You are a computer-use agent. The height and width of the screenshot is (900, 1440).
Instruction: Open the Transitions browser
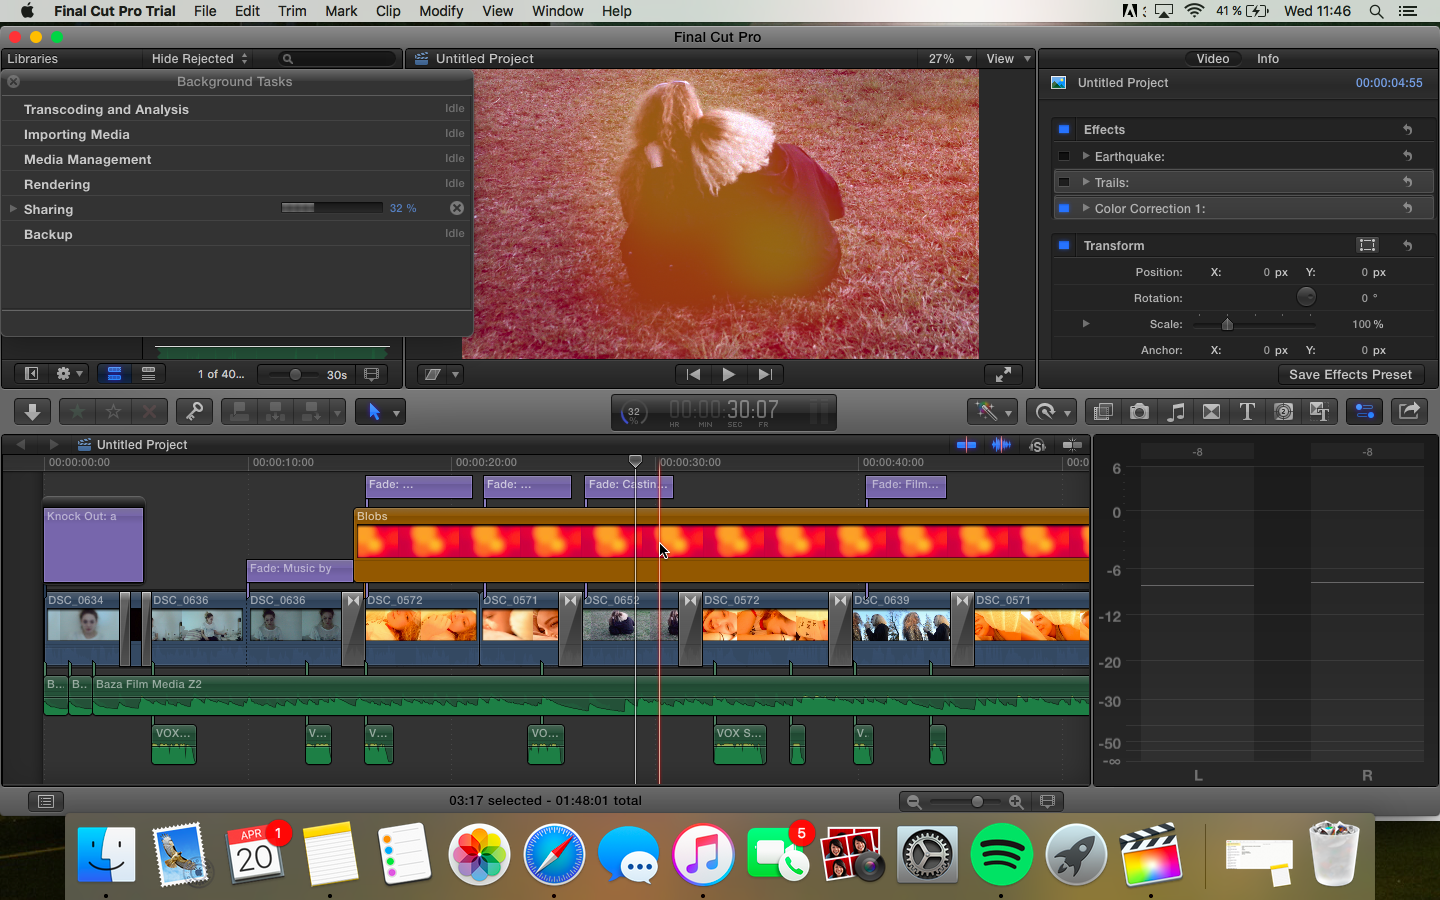[x=1211, y=412]
